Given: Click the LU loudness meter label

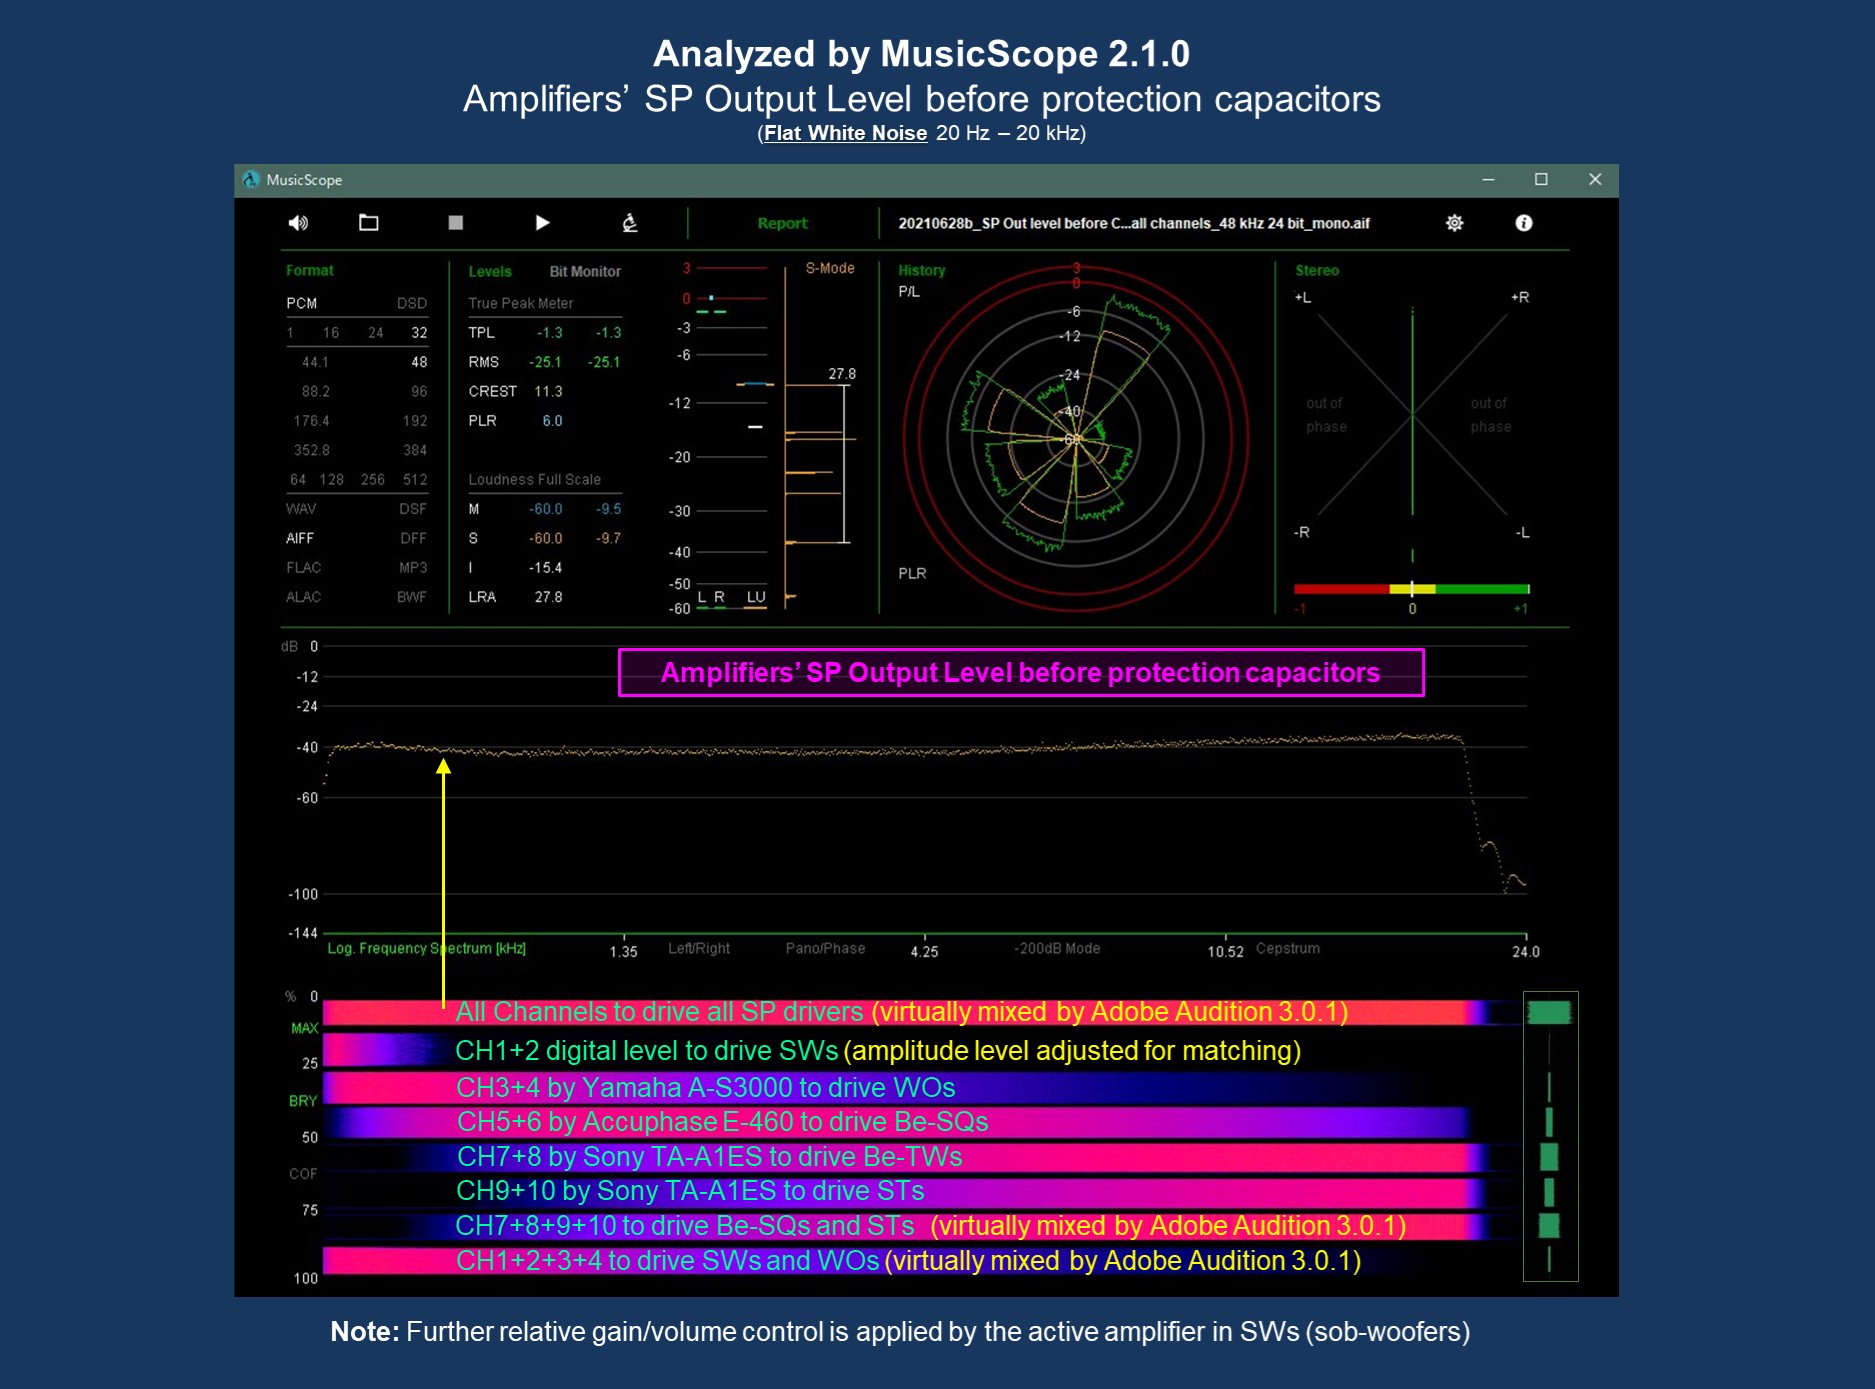Looking at the screenshot, I should click(756, 597).
